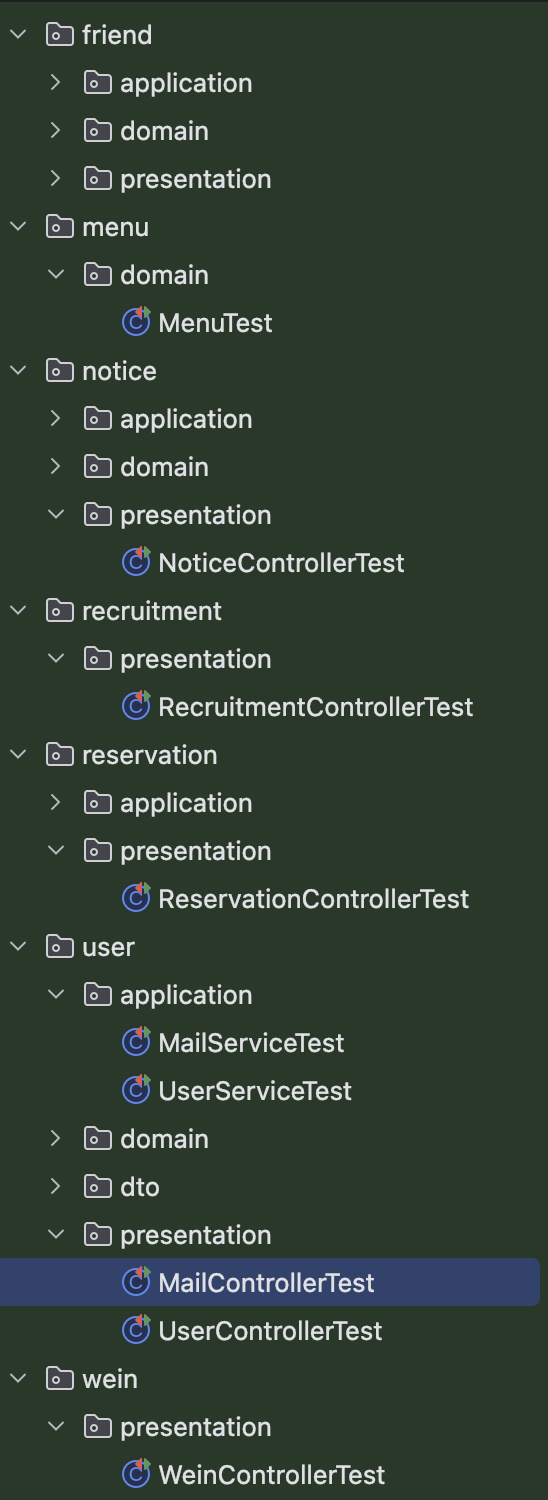Collapse the user package chevron
The height and width of the screenshot is (1500, 548).
click(18, 947)
